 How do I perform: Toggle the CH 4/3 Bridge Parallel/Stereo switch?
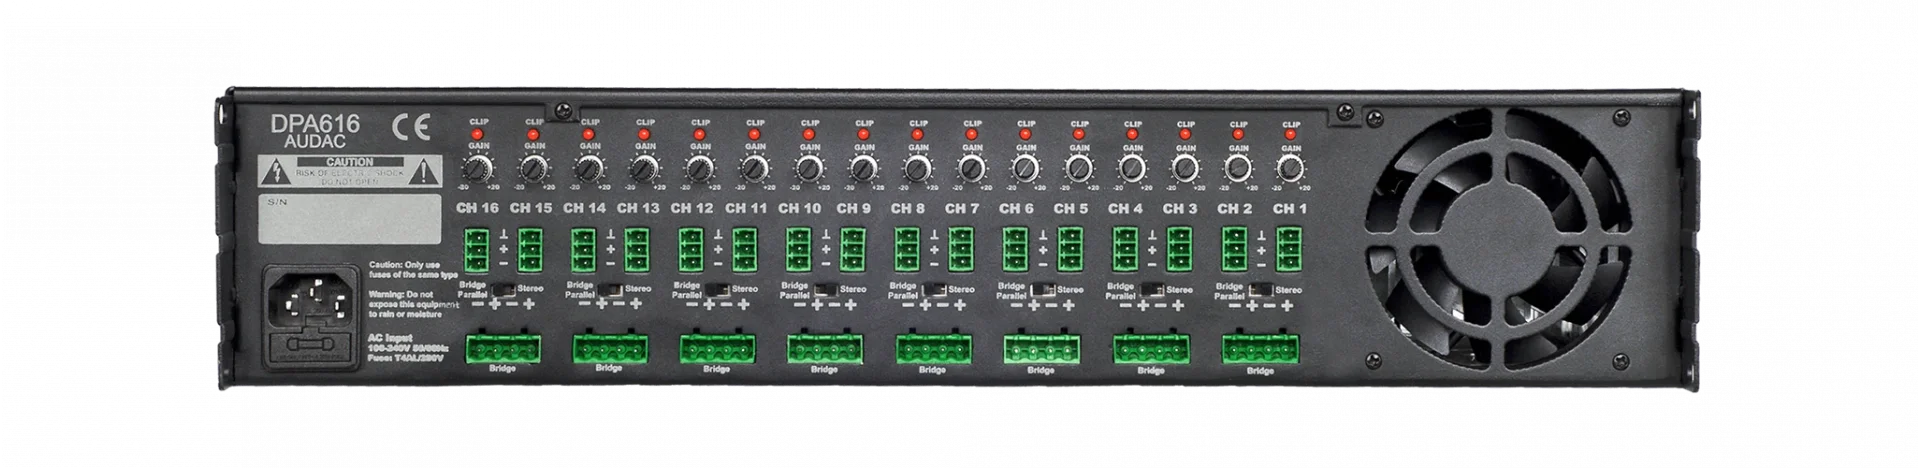pos(1153,290)
